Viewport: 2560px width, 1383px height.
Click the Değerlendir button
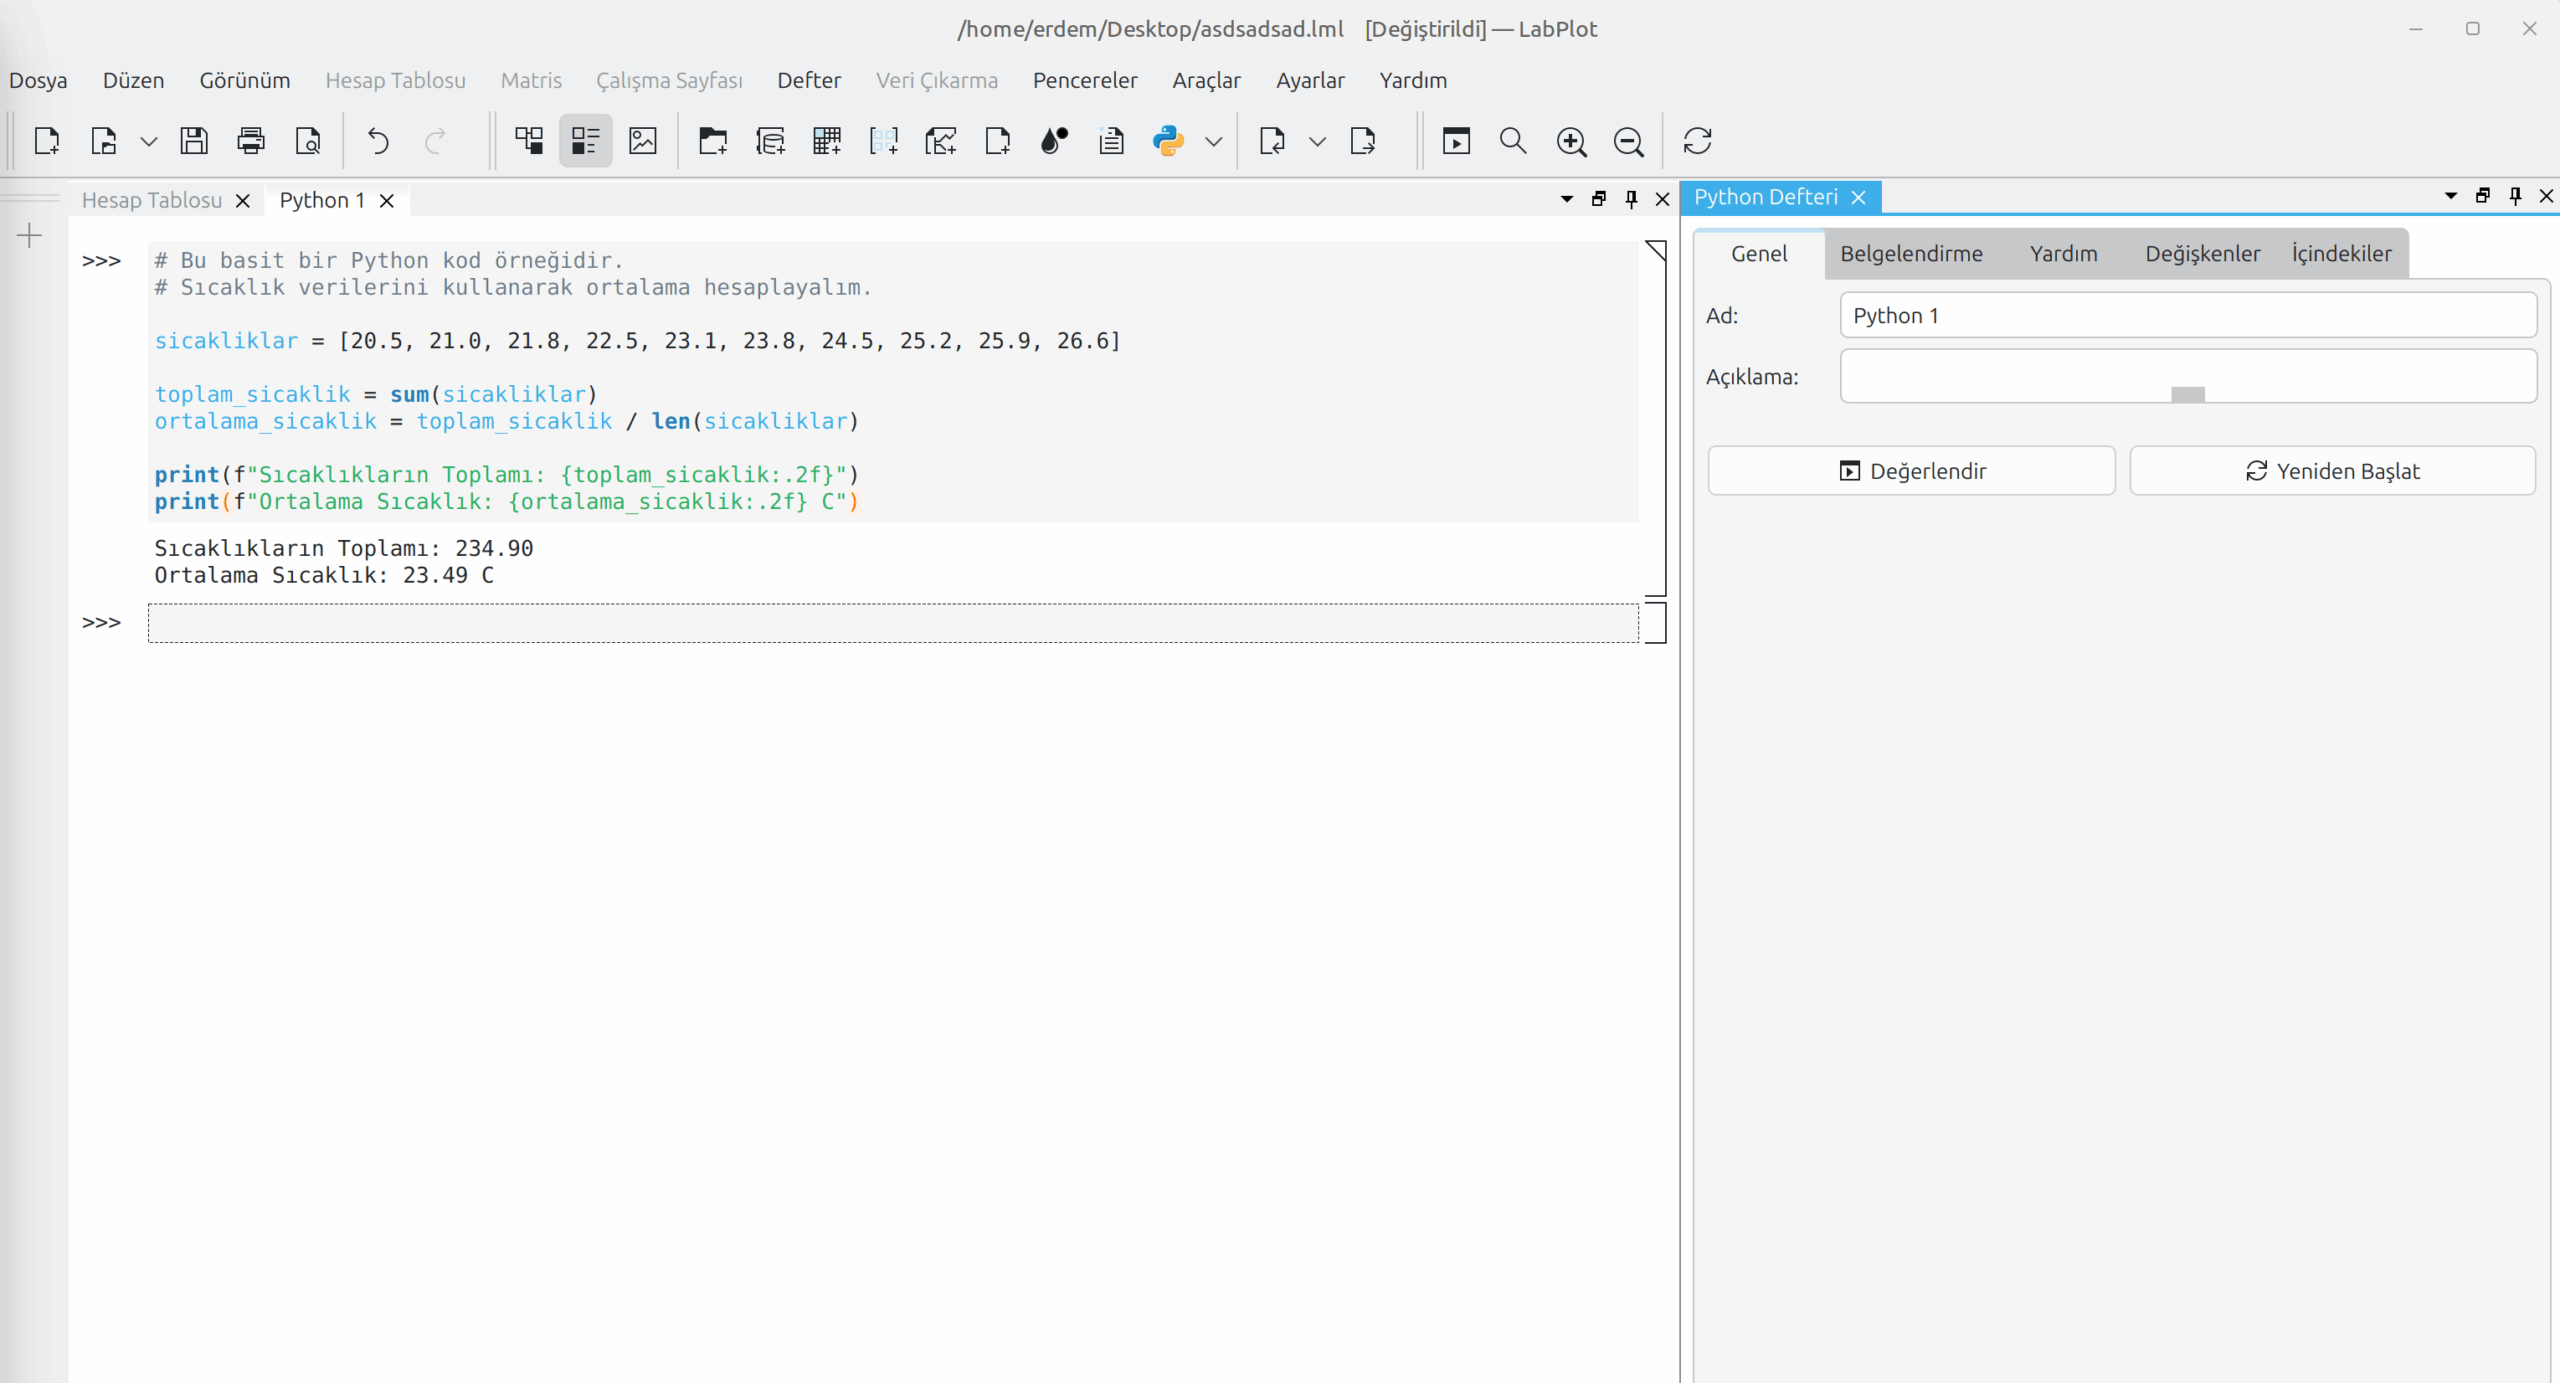click(x=1911, y=471)
